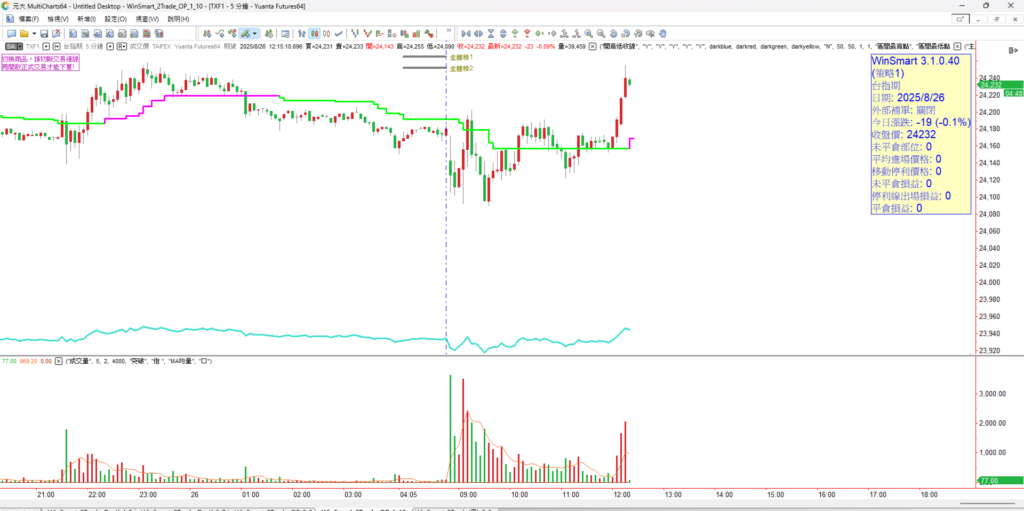1024x511 pixels.
Task: Click the 09:00 label on time axis
Action: click(468, 494)
